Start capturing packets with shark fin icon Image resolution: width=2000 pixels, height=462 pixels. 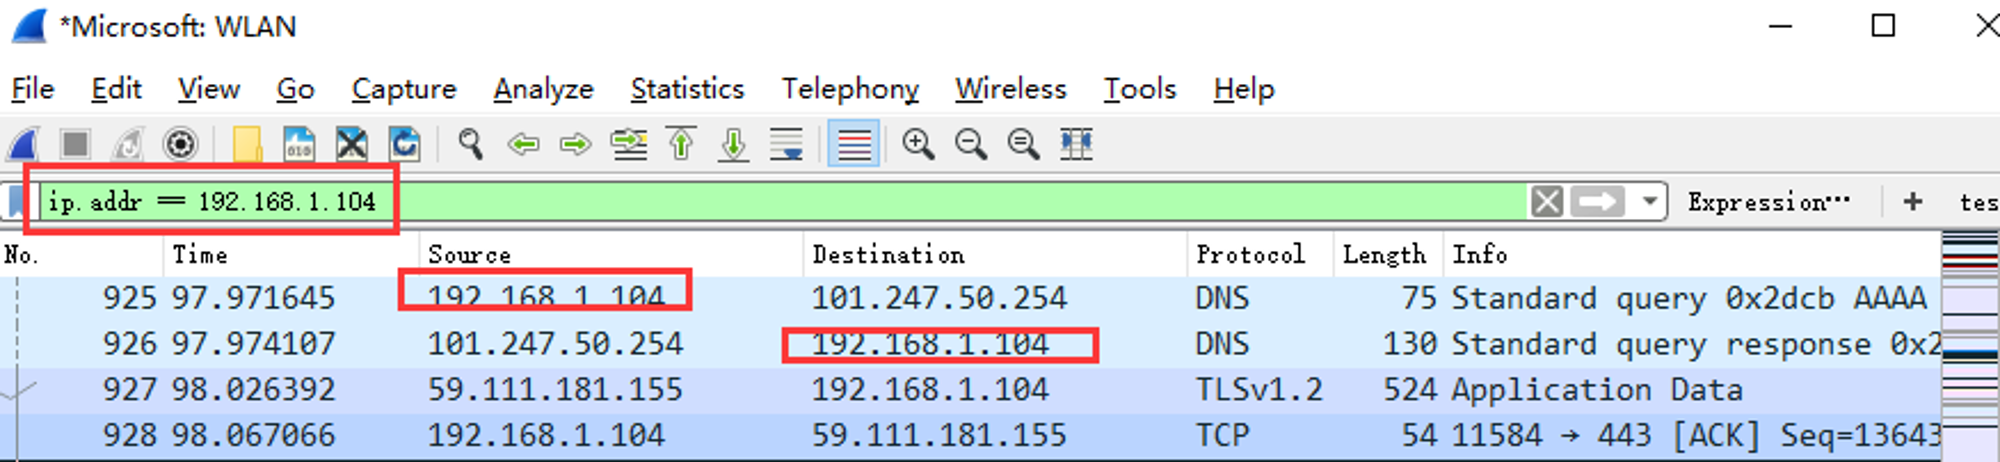tap(24, 145)
